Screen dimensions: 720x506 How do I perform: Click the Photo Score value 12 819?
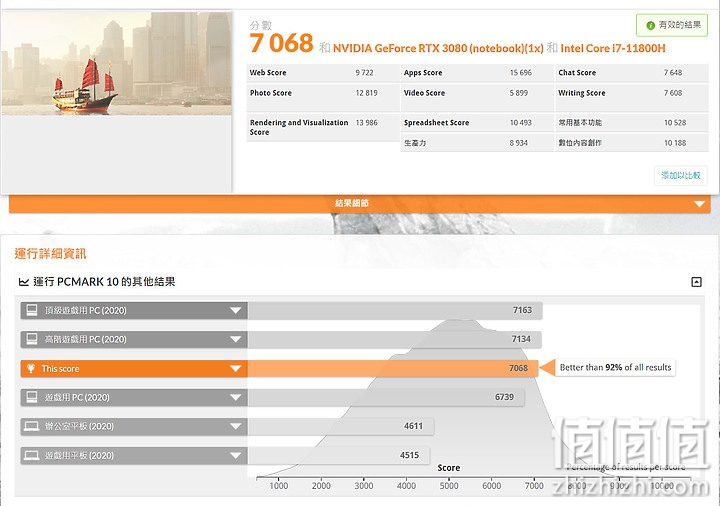[366, 93]
